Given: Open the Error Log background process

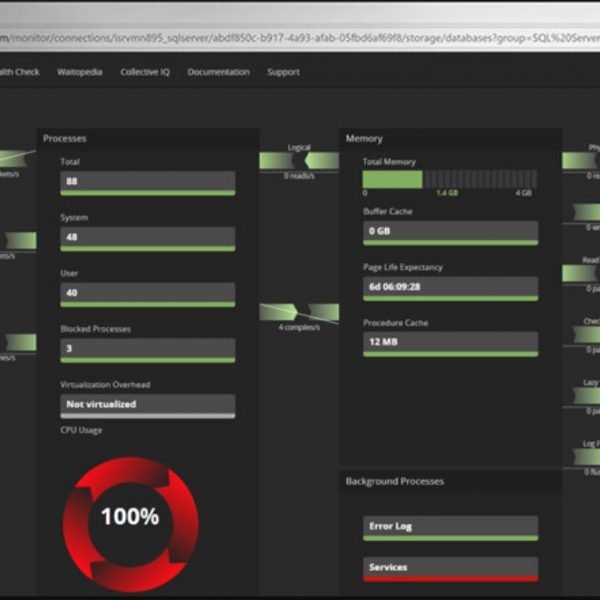Looking at the screenshot, I should pos(450,528).
